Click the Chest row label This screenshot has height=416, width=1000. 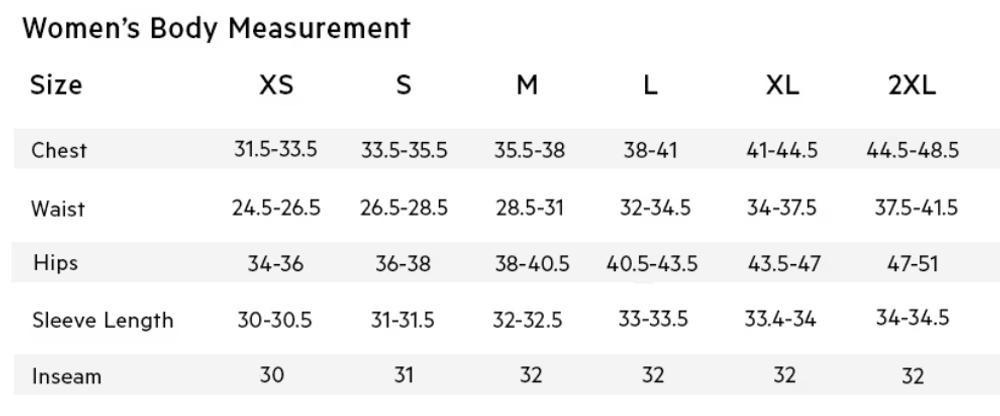59,151
